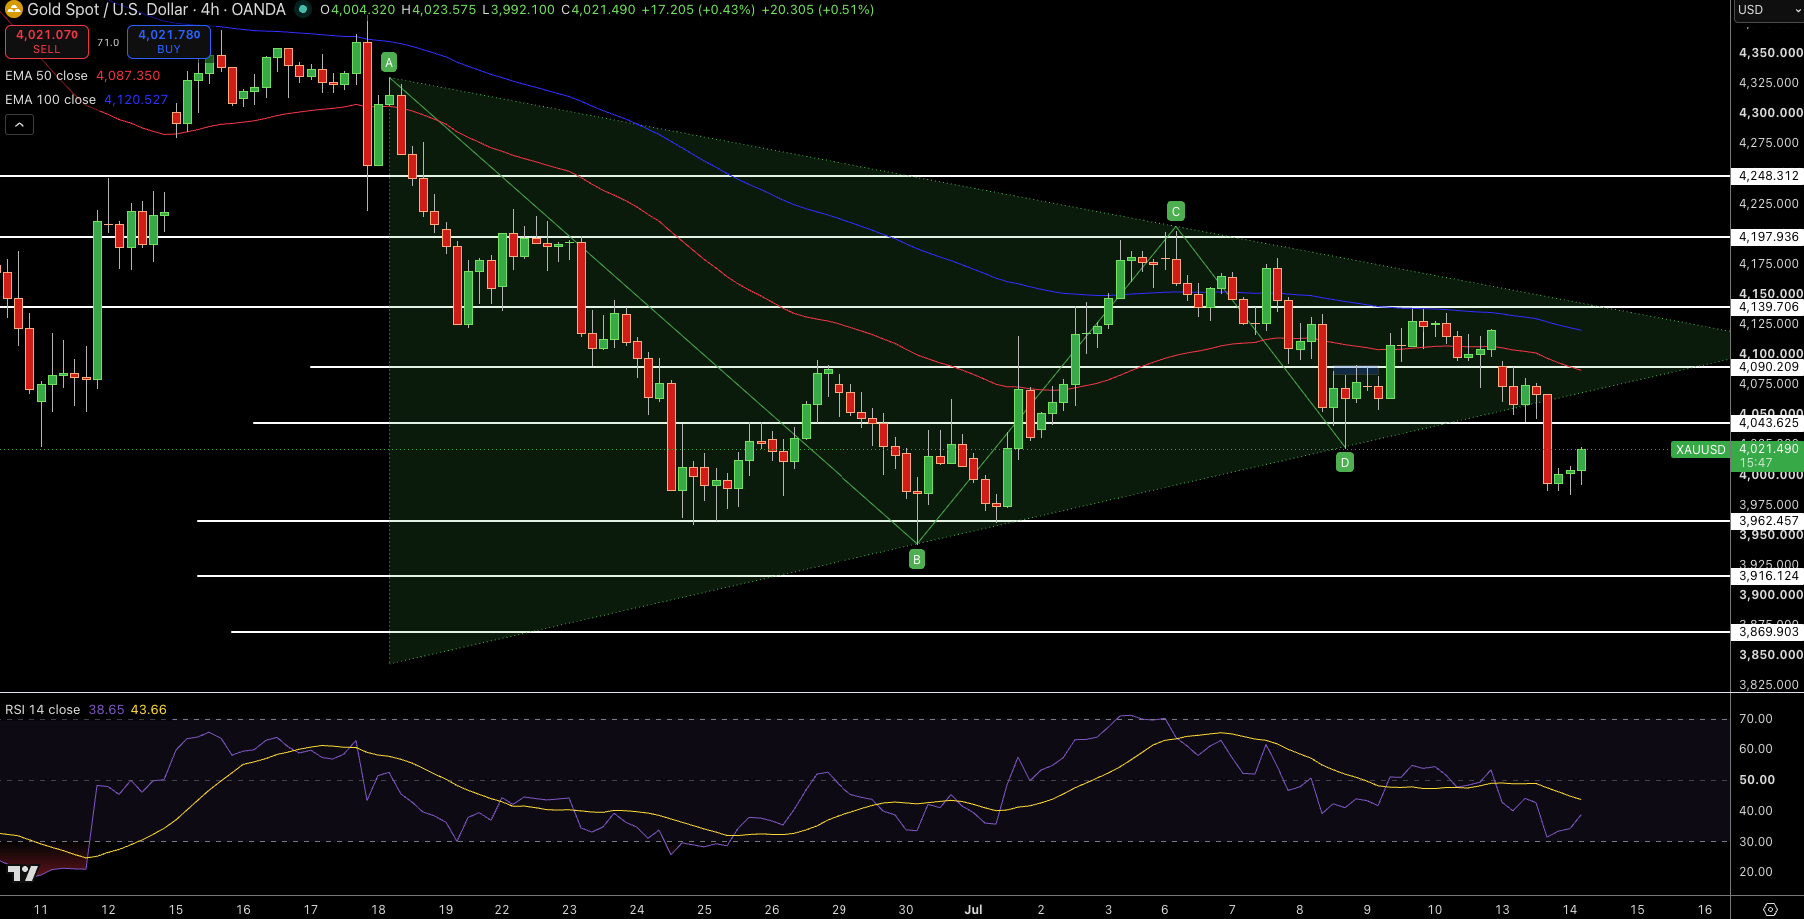Click the 4,090.209 horizontal line label
Screen dimensions: 1804x919
(x=1768, y=367)
